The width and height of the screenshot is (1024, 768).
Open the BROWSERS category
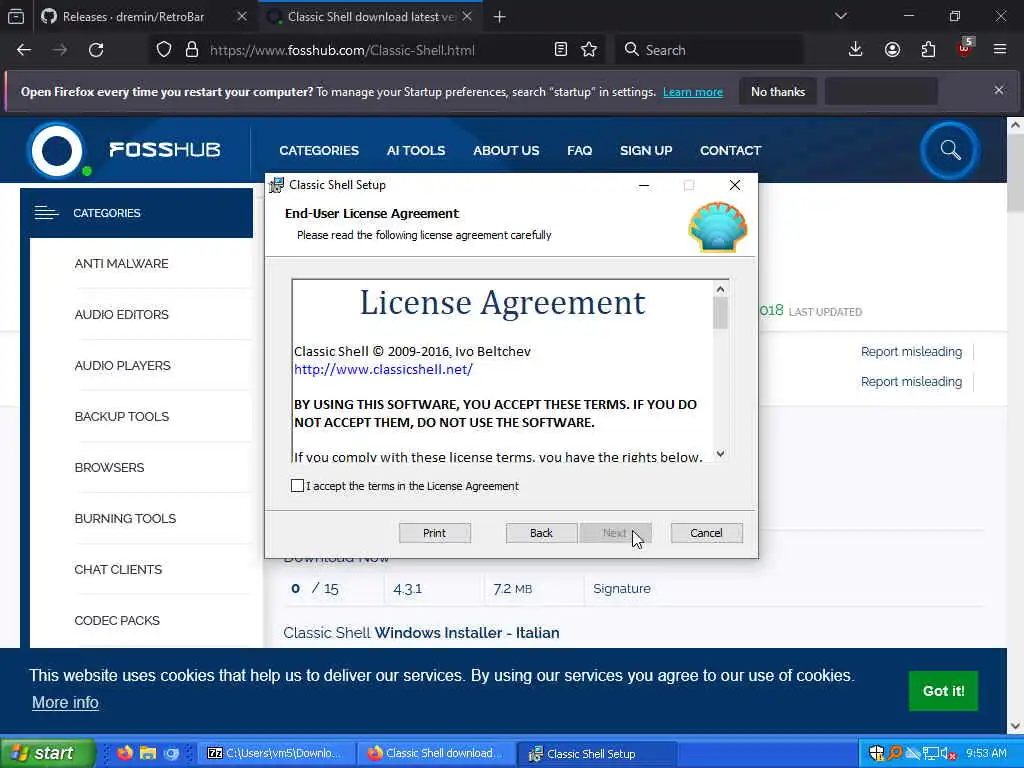[x=109, y=468]
